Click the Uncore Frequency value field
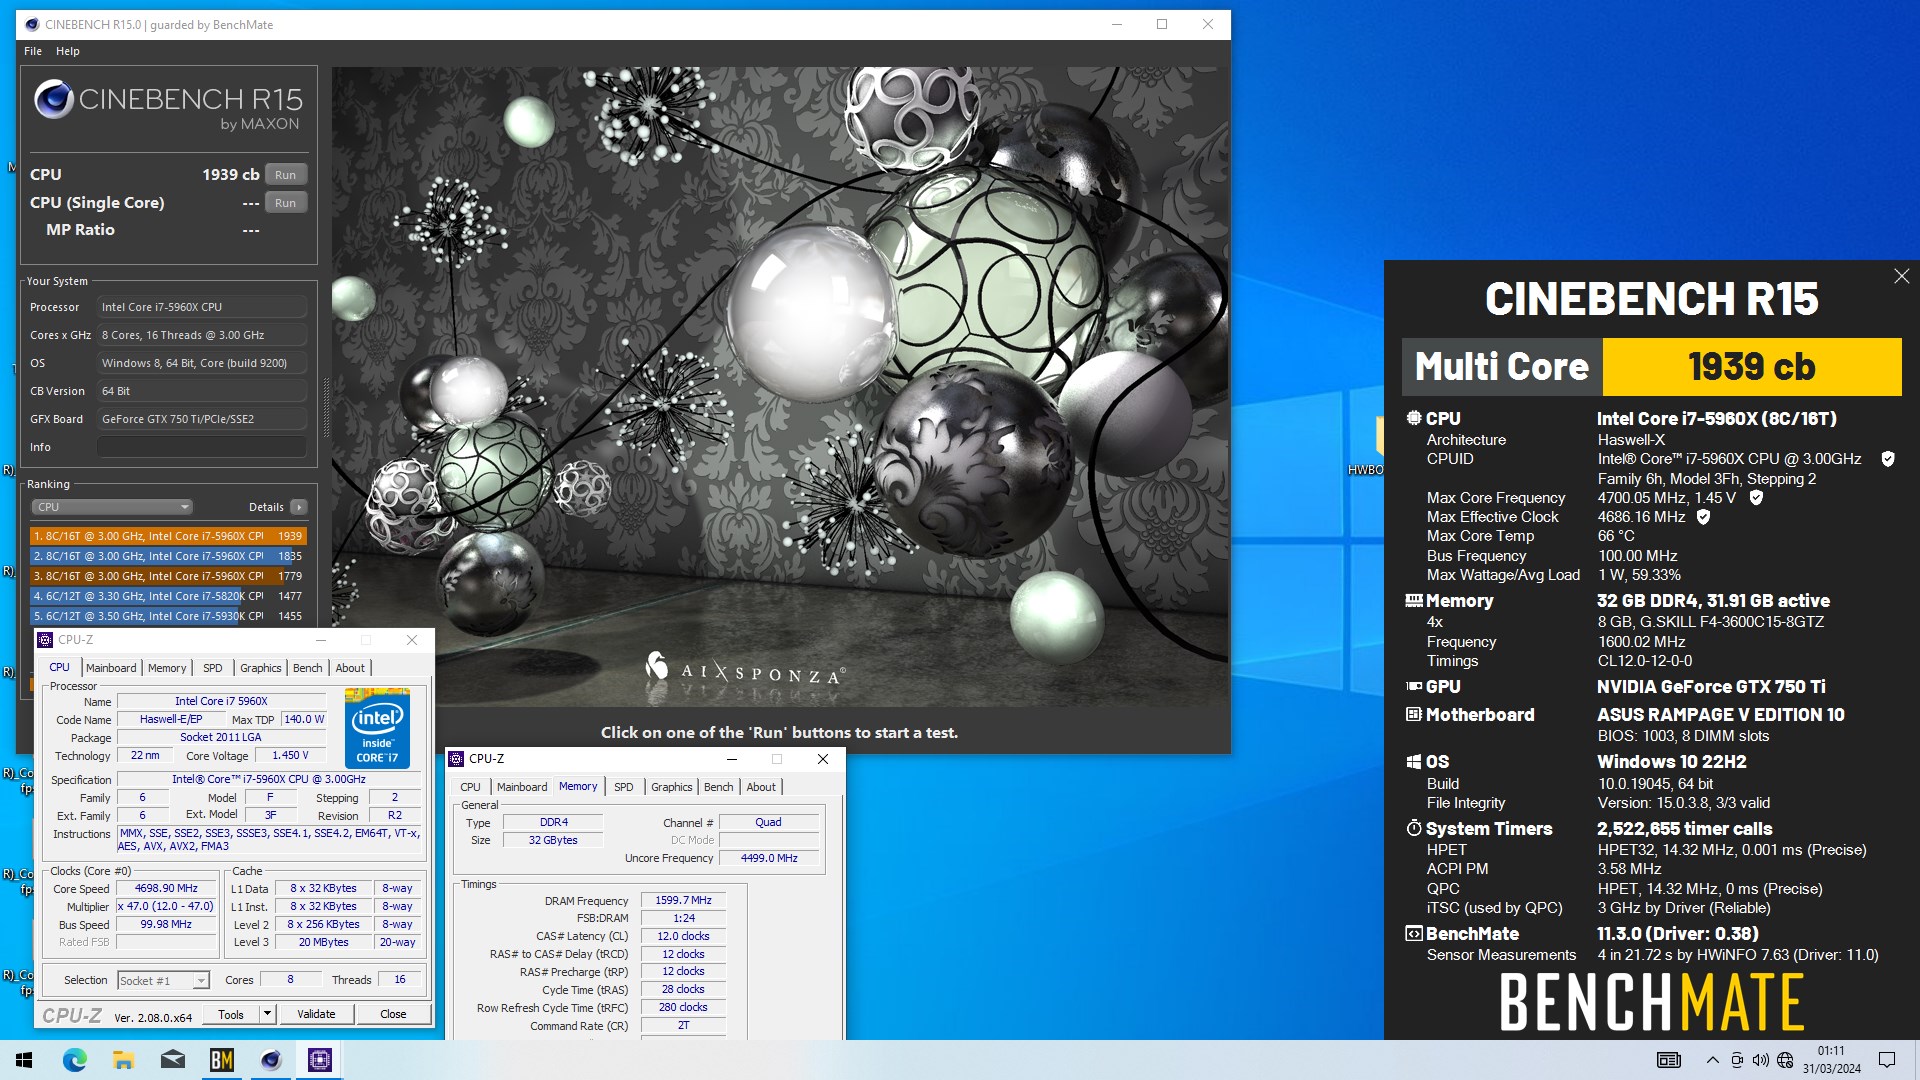 click(x=769, y=858)
